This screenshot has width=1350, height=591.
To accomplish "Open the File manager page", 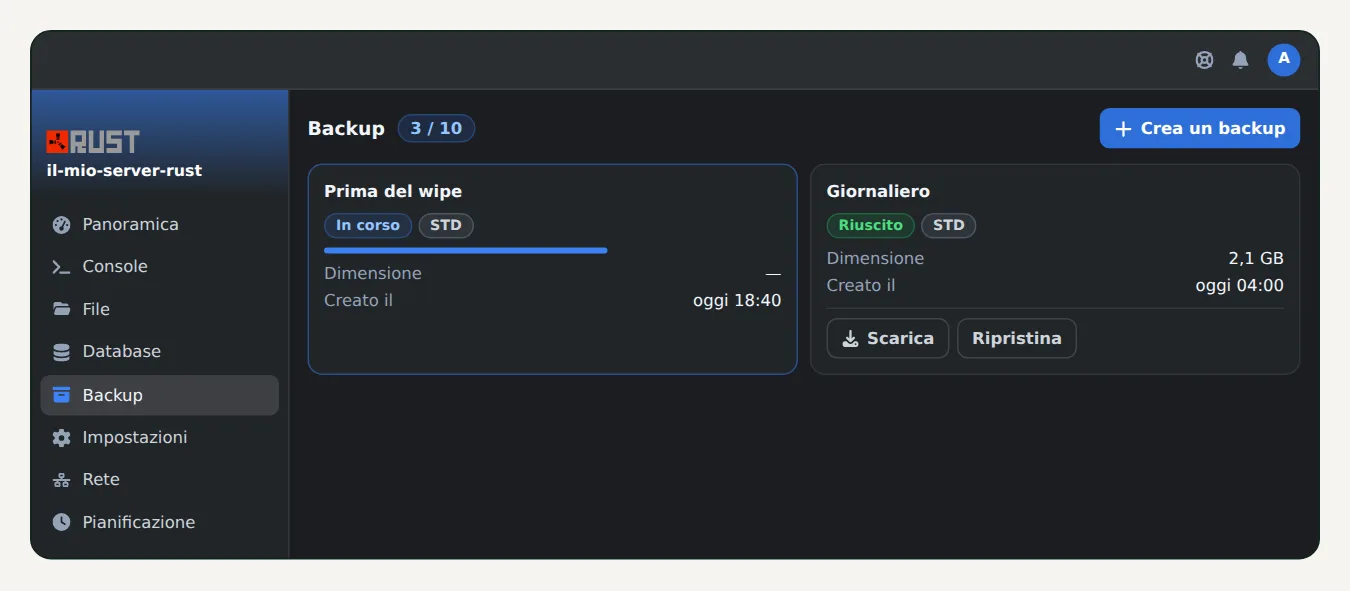I will click(160, 309).
